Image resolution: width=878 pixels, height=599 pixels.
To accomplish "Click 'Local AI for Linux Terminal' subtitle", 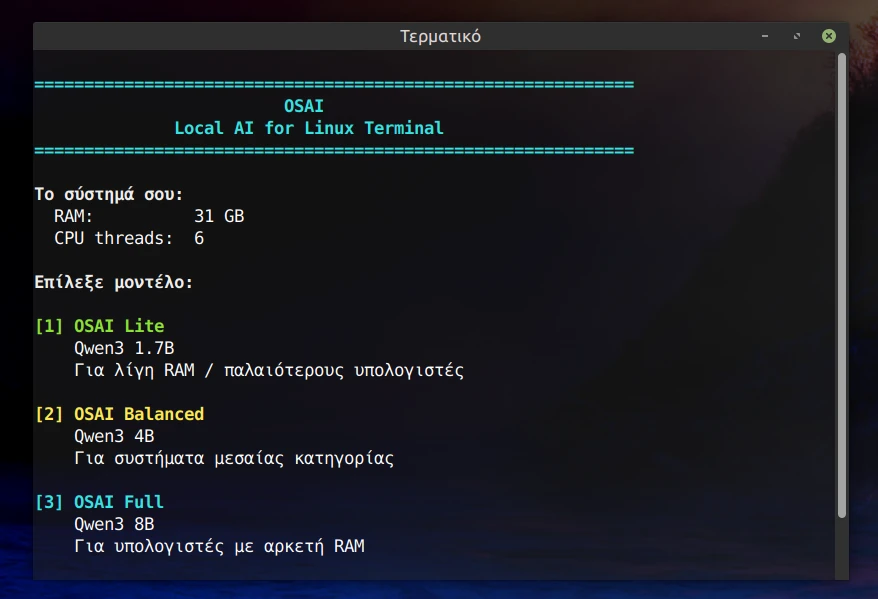I will (309, 128).
